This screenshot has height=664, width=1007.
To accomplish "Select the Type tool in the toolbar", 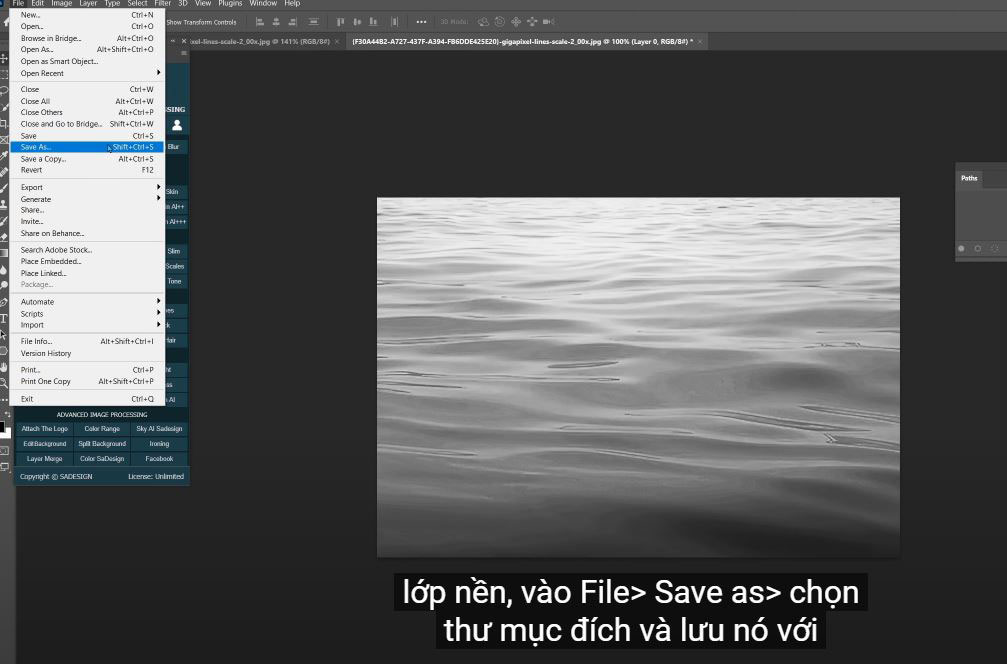I will [4, 319].
